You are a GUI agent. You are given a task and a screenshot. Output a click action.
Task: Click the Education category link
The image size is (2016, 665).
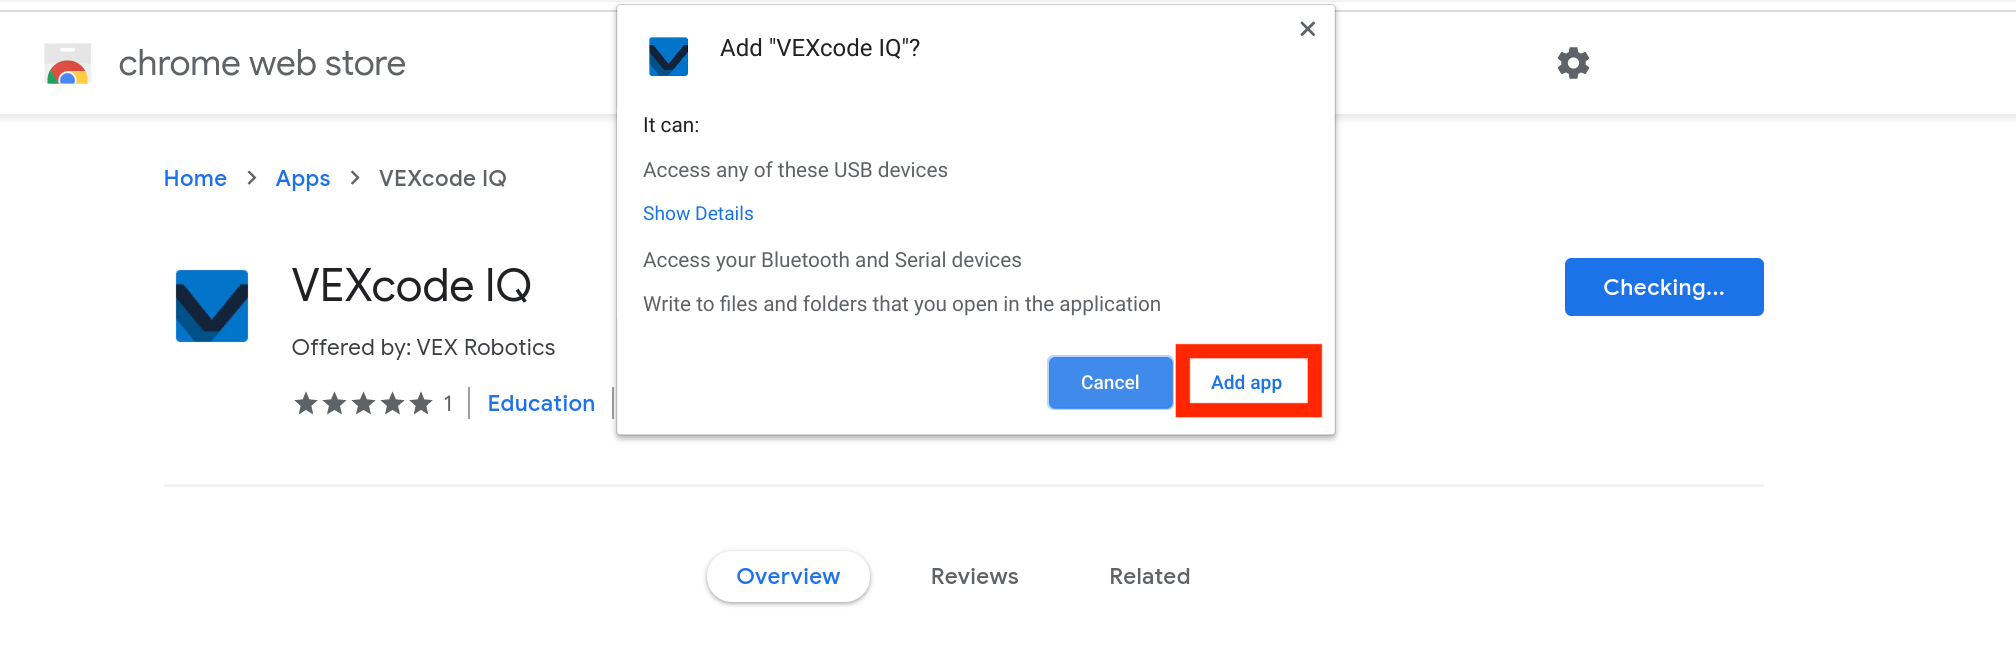pyautogui.click(x=541, y=403)
